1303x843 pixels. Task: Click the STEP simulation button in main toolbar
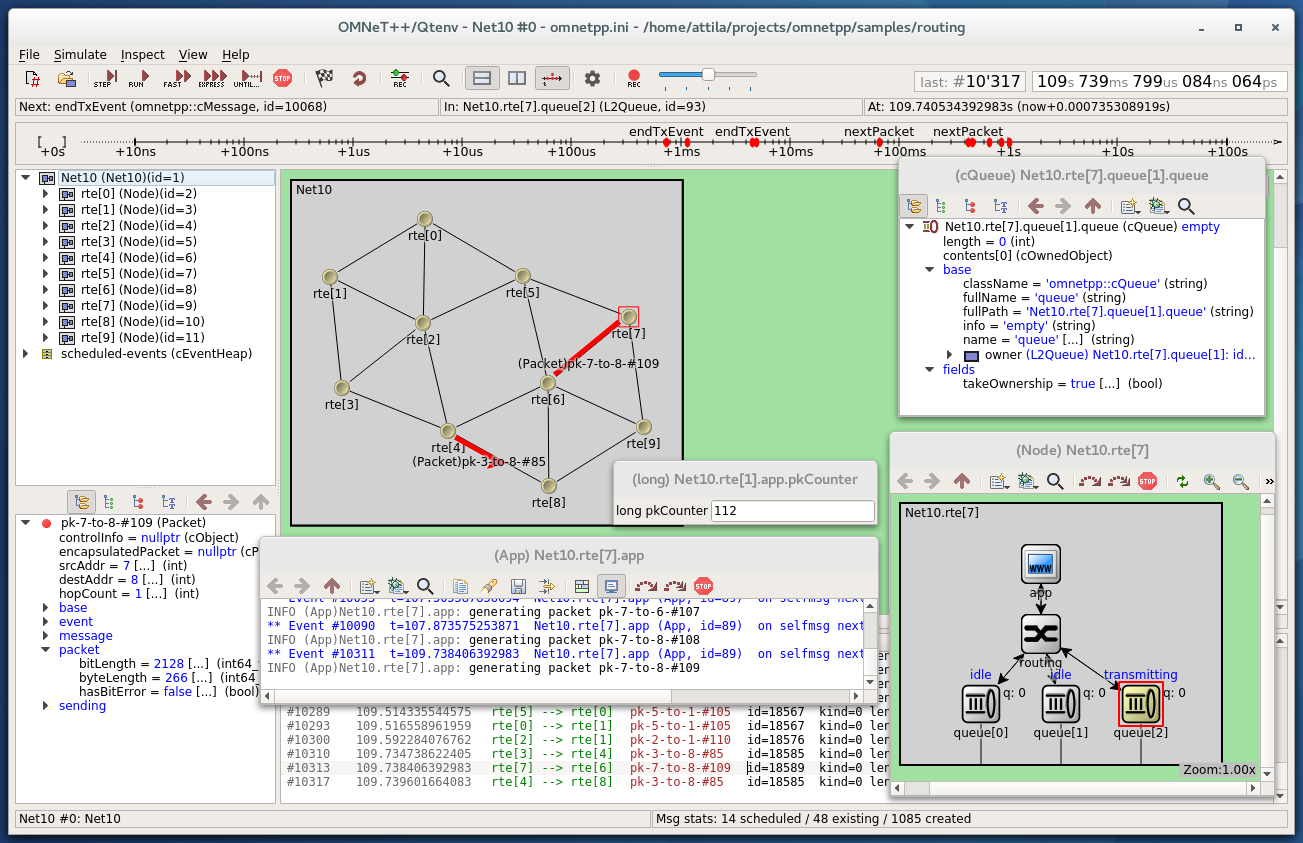[104, 78]
